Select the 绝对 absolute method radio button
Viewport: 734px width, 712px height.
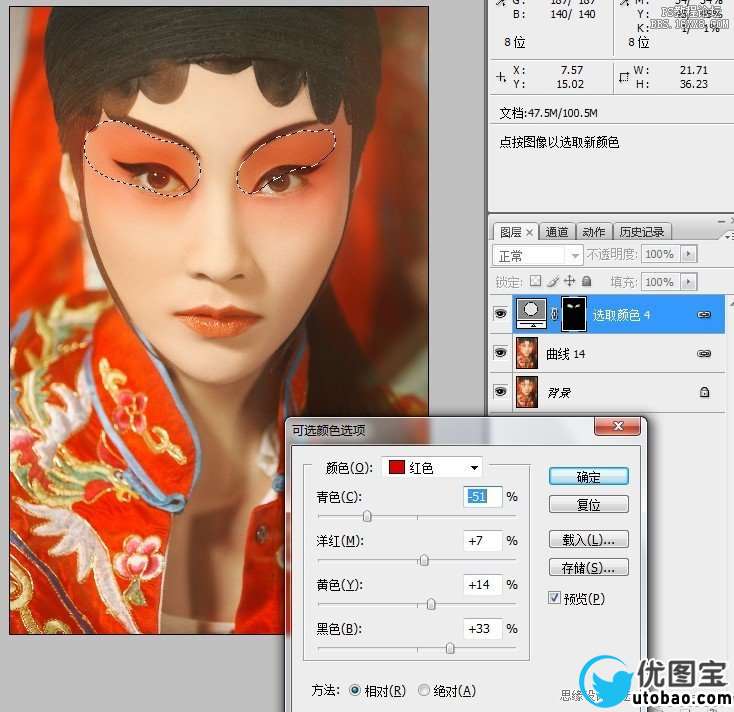click(424, 691)
